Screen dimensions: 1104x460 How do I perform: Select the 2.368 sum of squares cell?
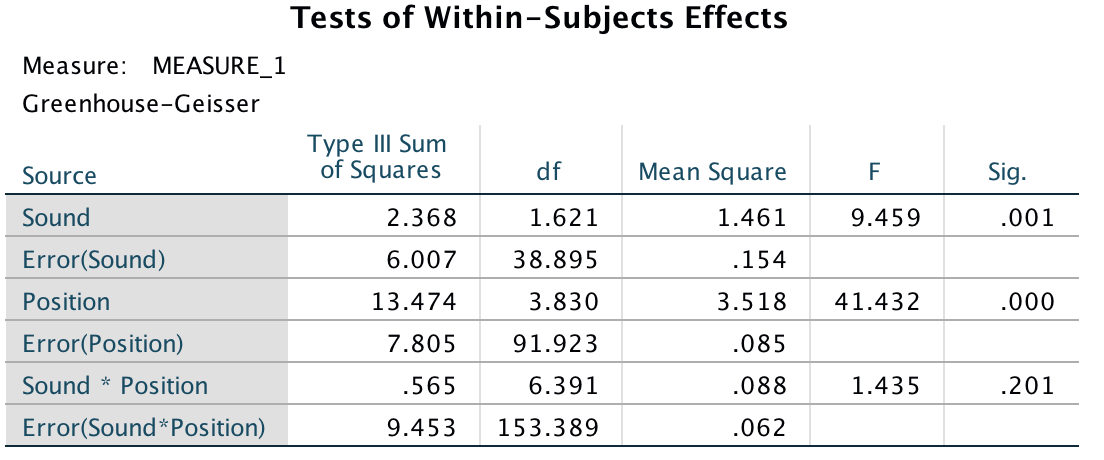tap(422, 218)
